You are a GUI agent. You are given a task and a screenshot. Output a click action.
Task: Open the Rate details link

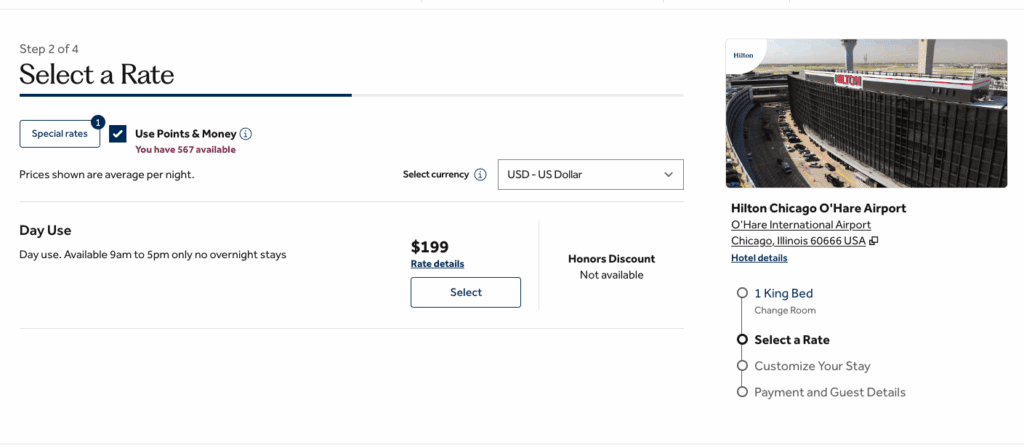tap(437, 264)
